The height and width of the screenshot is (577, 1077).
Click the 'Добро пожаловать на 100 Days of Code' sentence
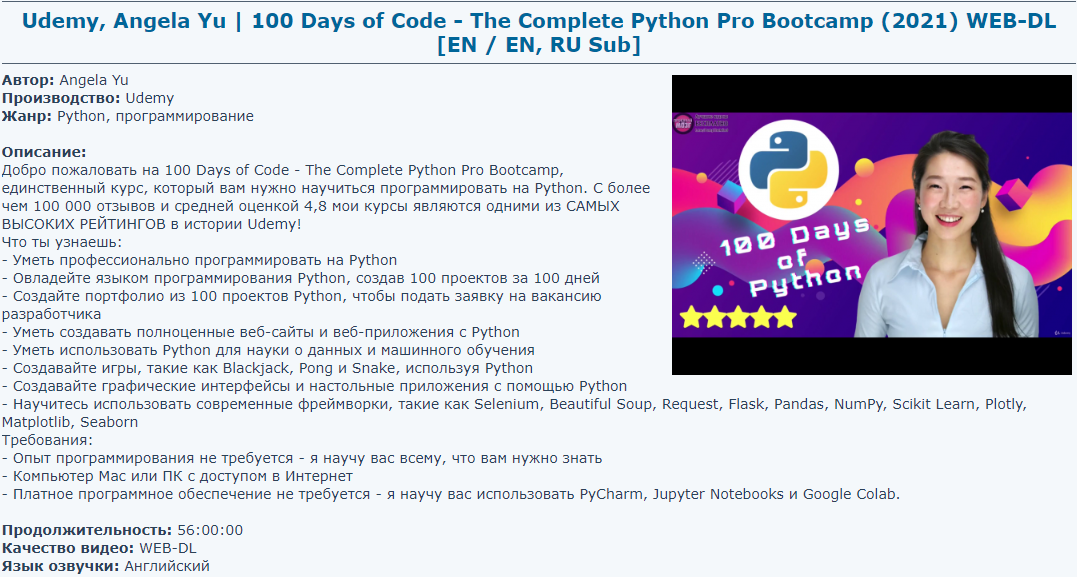click(282, 170)
